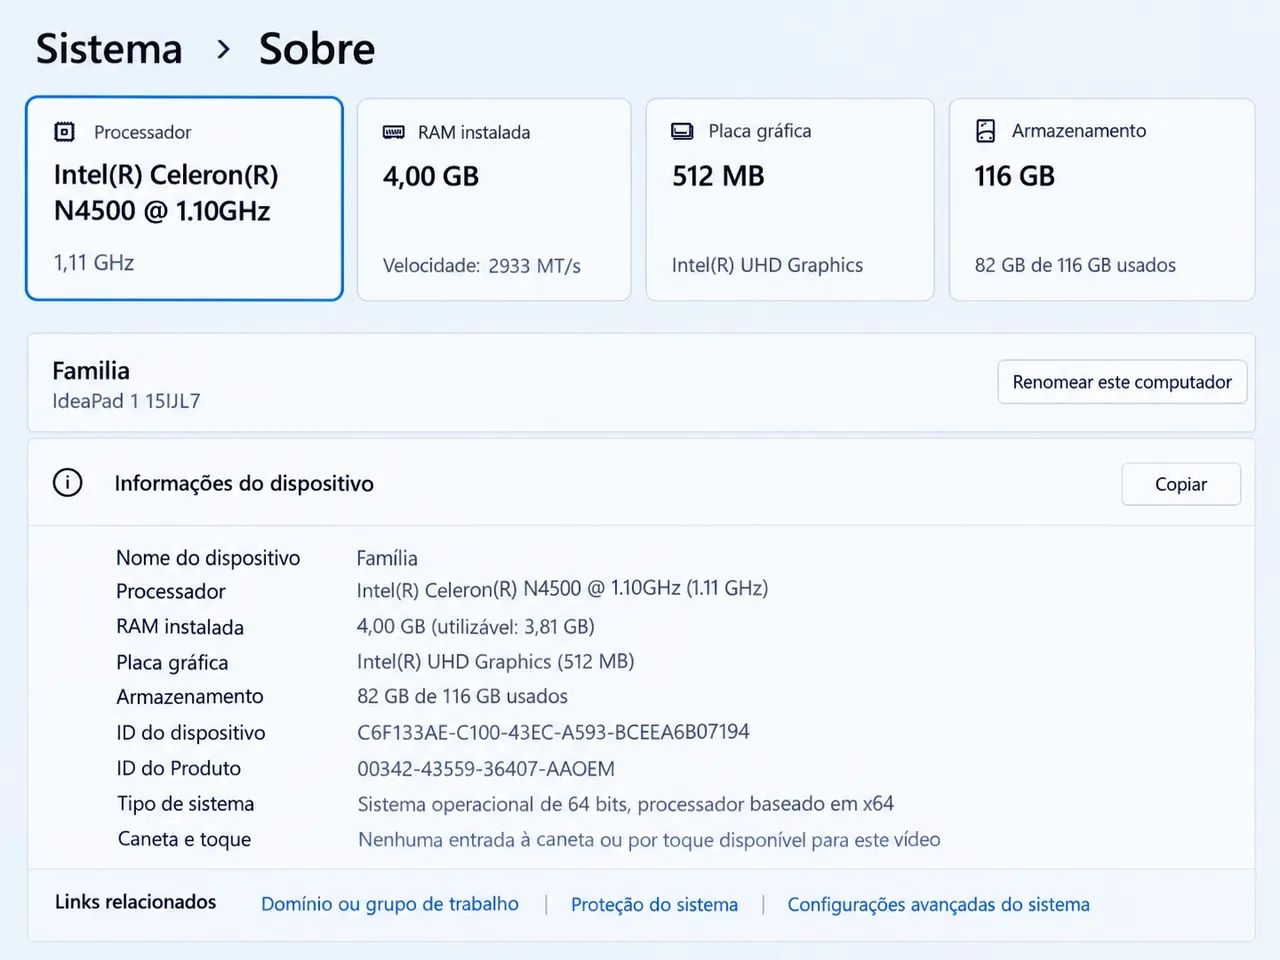Click the IdeaPad 1 15IJL7 model name

(x=126, y=401)
